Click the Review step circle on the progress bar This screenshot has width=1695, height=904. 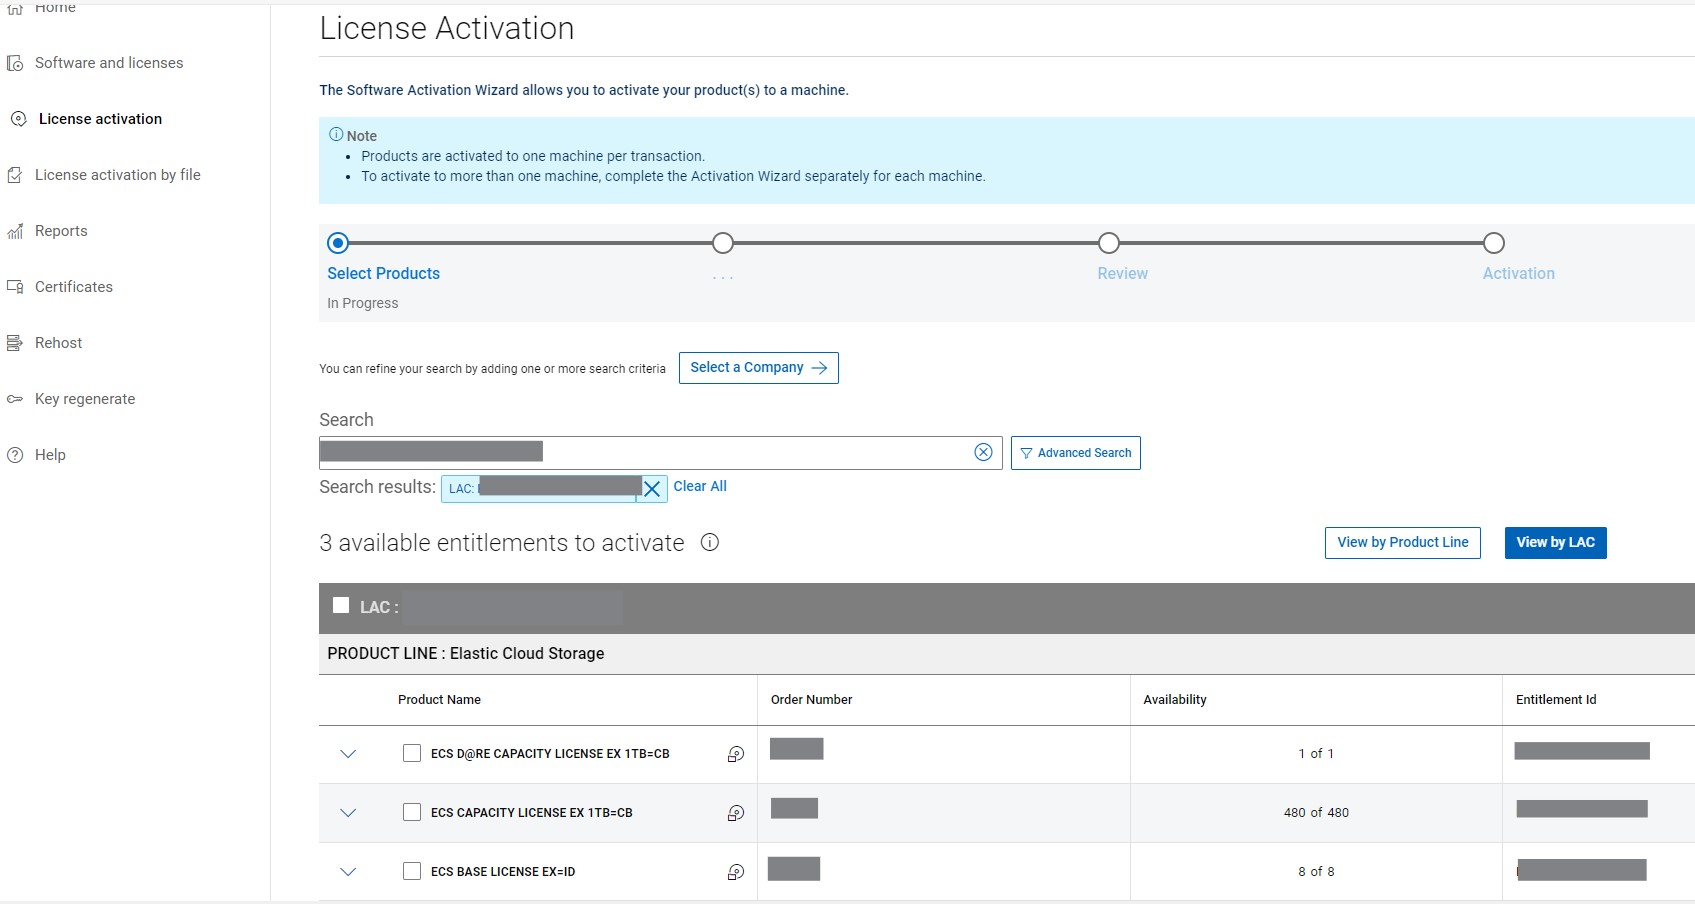[x=1108, y=243]
